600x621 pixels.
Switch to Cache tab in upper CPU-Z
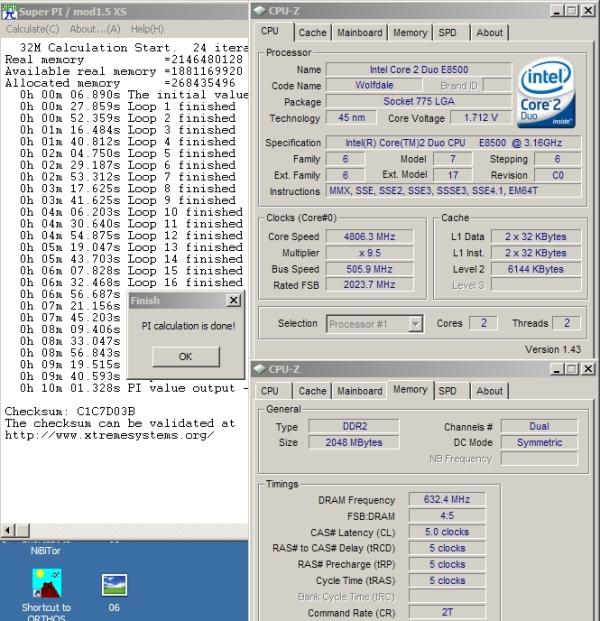pos(312,32)
